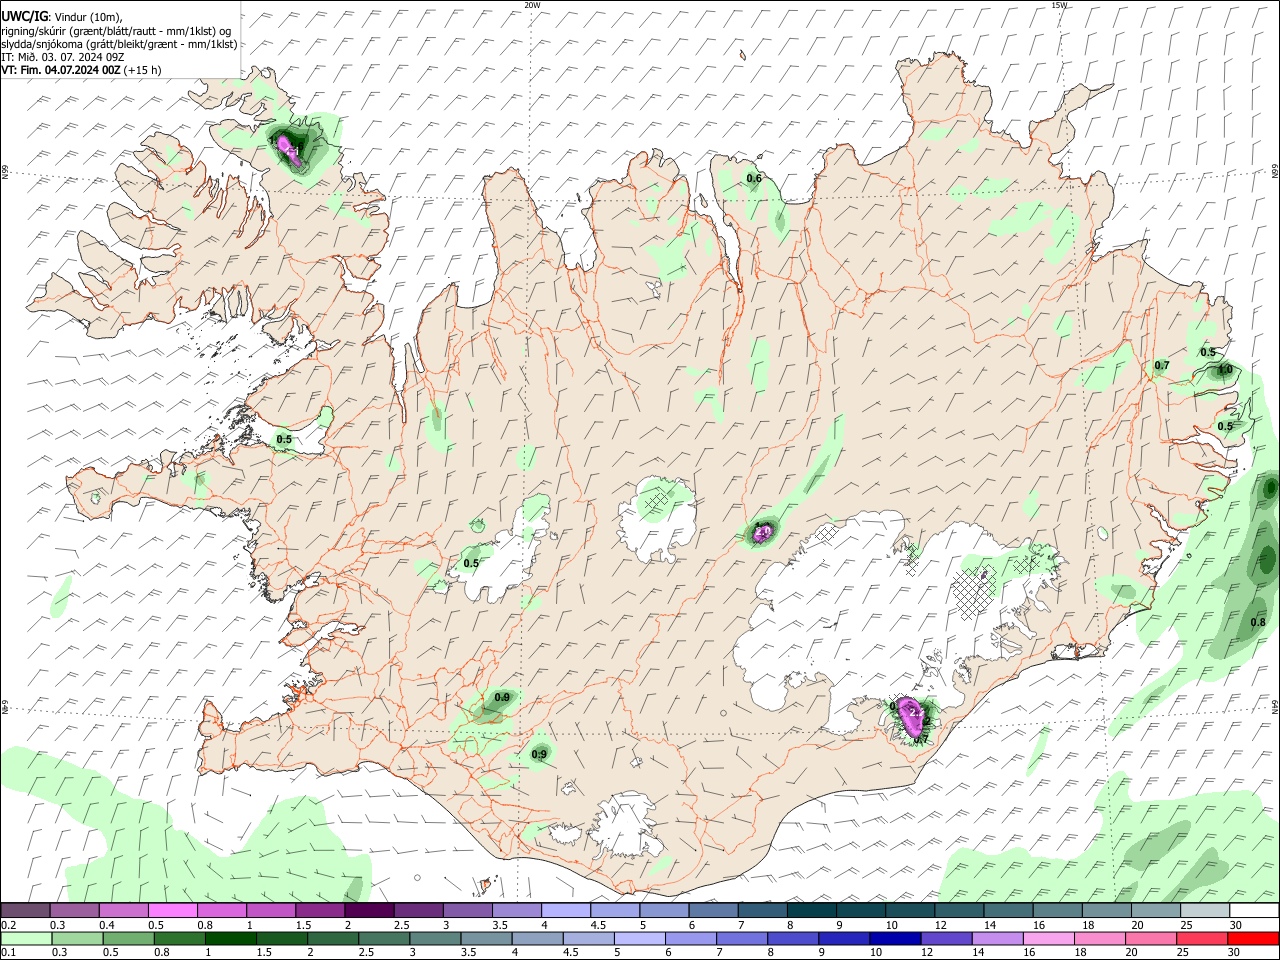This screenshot has width=1280, height=960.
Task: Click the "UWC/IG" title text
Action: tap(24, 16)
